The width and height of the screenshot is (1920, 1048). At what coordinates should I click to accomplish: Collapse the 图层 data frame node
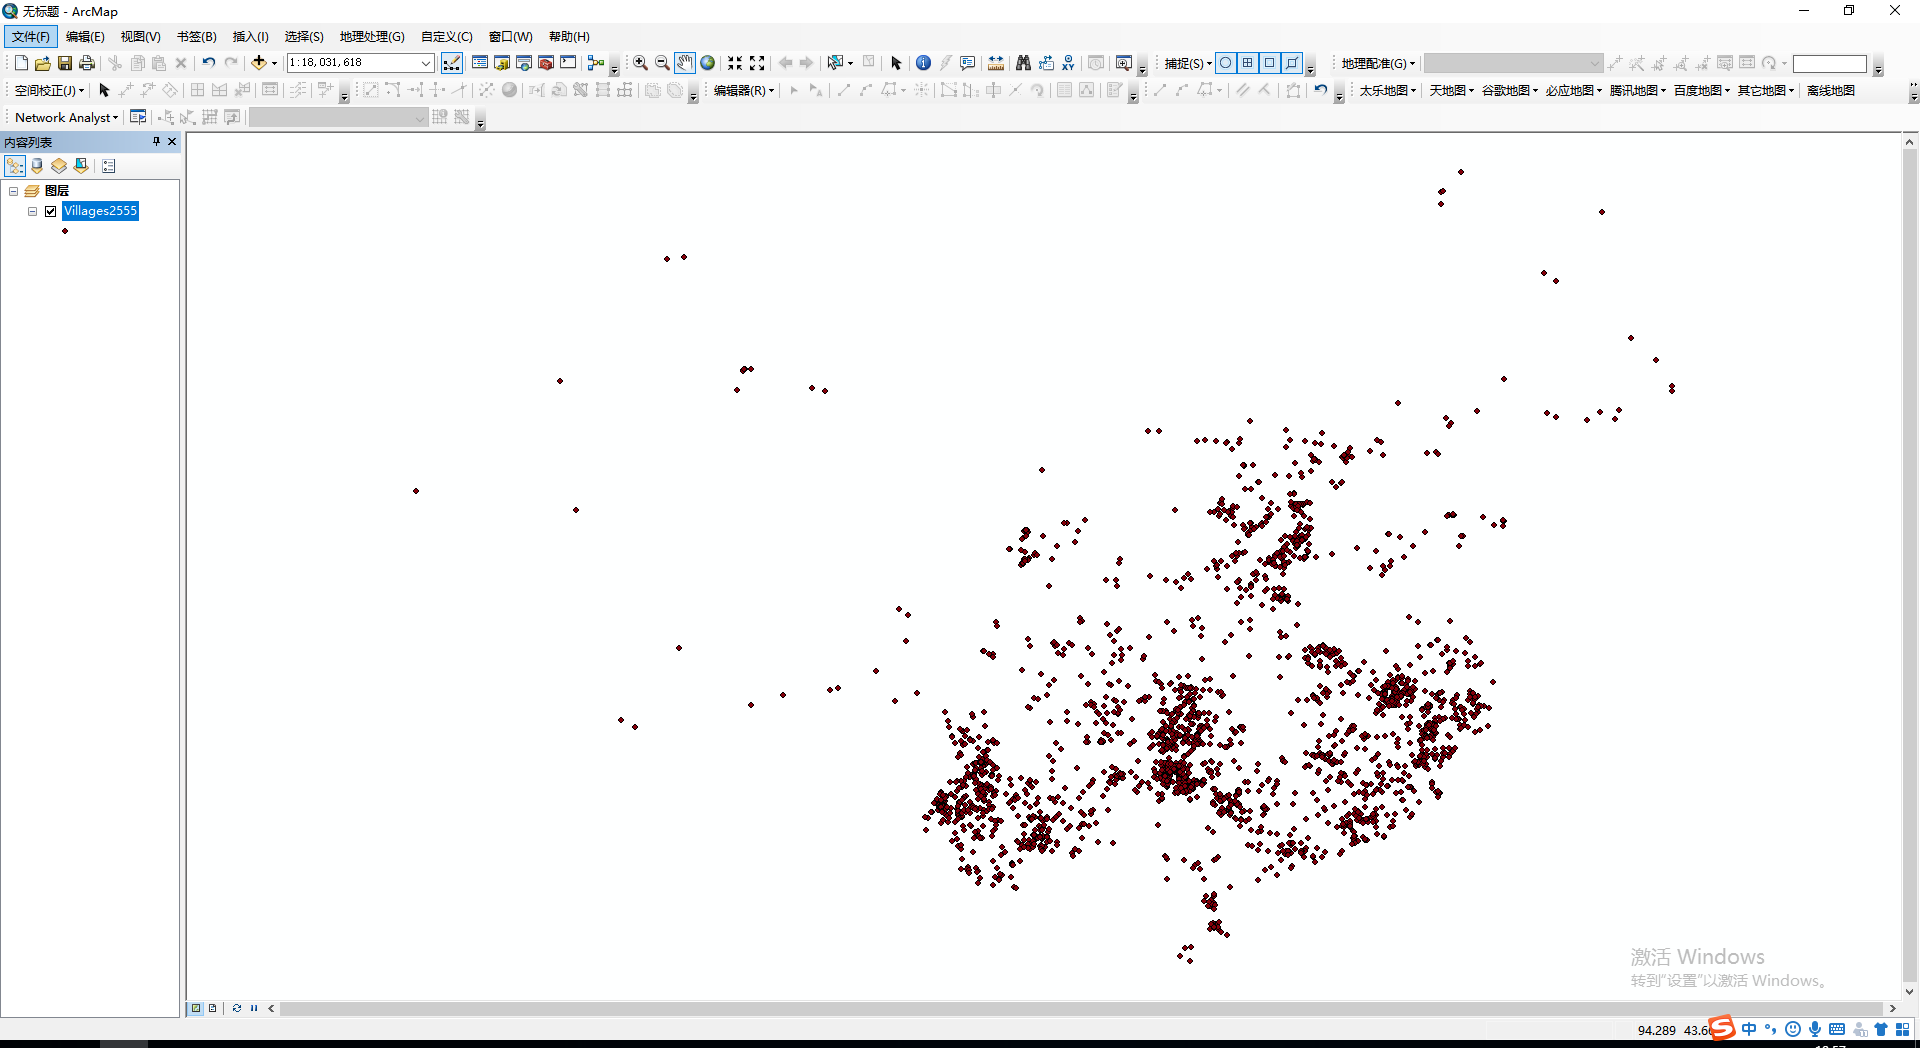click(14, 191)
